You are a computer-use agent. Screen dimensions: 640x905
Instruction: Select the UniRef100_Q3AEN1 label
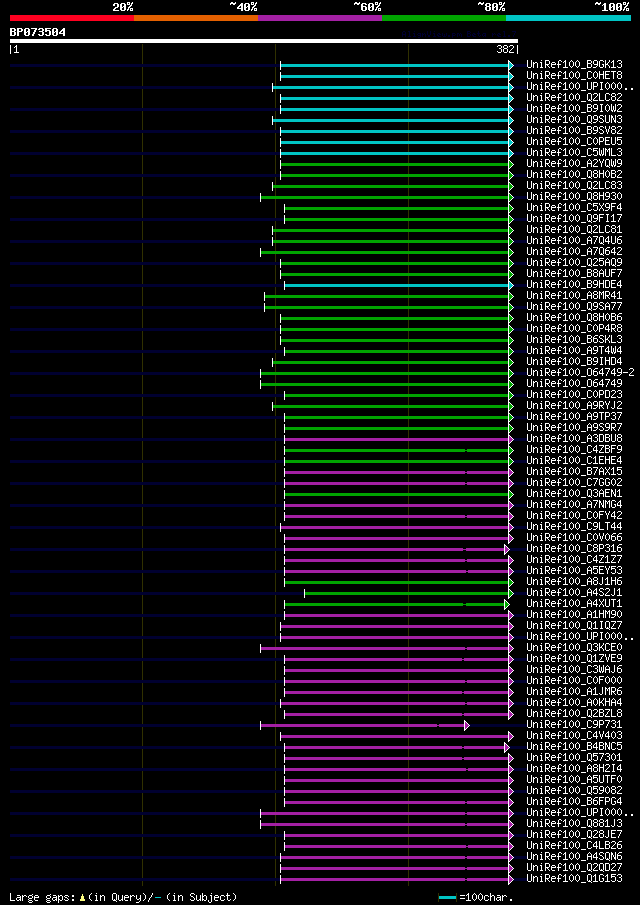click(x=574, y=493)
